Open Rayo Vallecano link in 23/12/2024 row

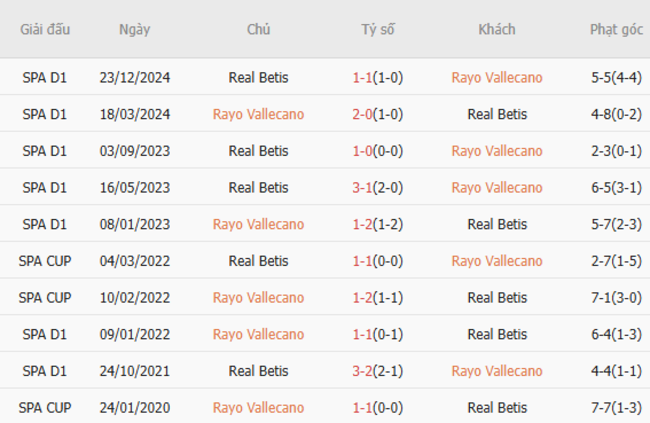pyautogui.click(x=497, y=77)
